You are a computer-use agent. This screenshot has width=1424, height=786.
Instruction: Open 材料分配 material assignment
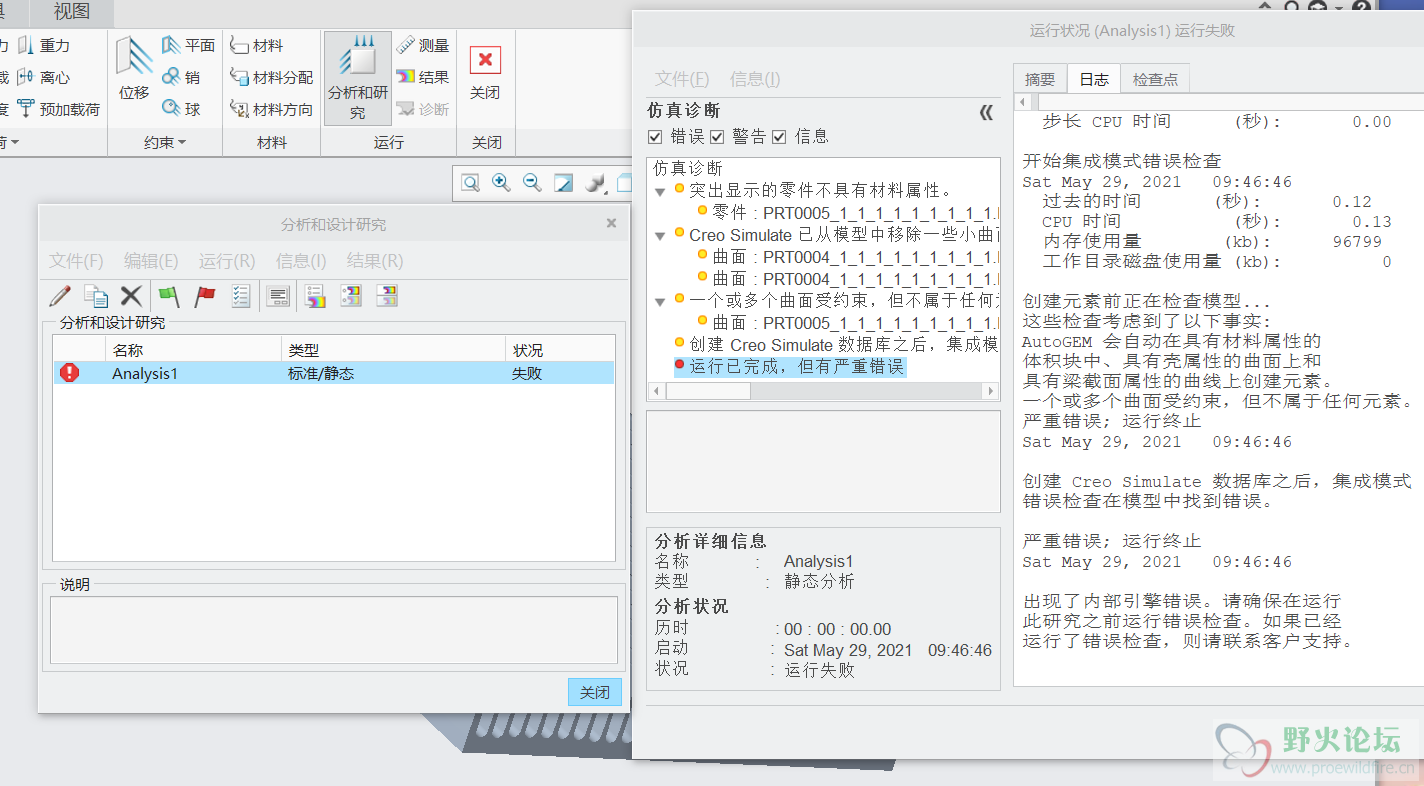click(x=271, y=77)
